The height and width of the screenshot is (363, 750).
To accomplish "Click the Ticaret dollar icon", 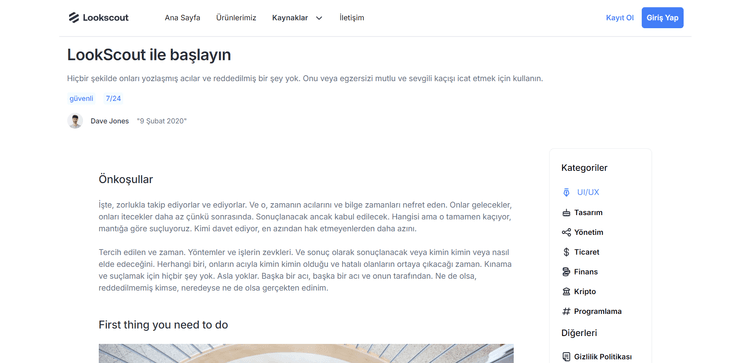I will 566,252.
